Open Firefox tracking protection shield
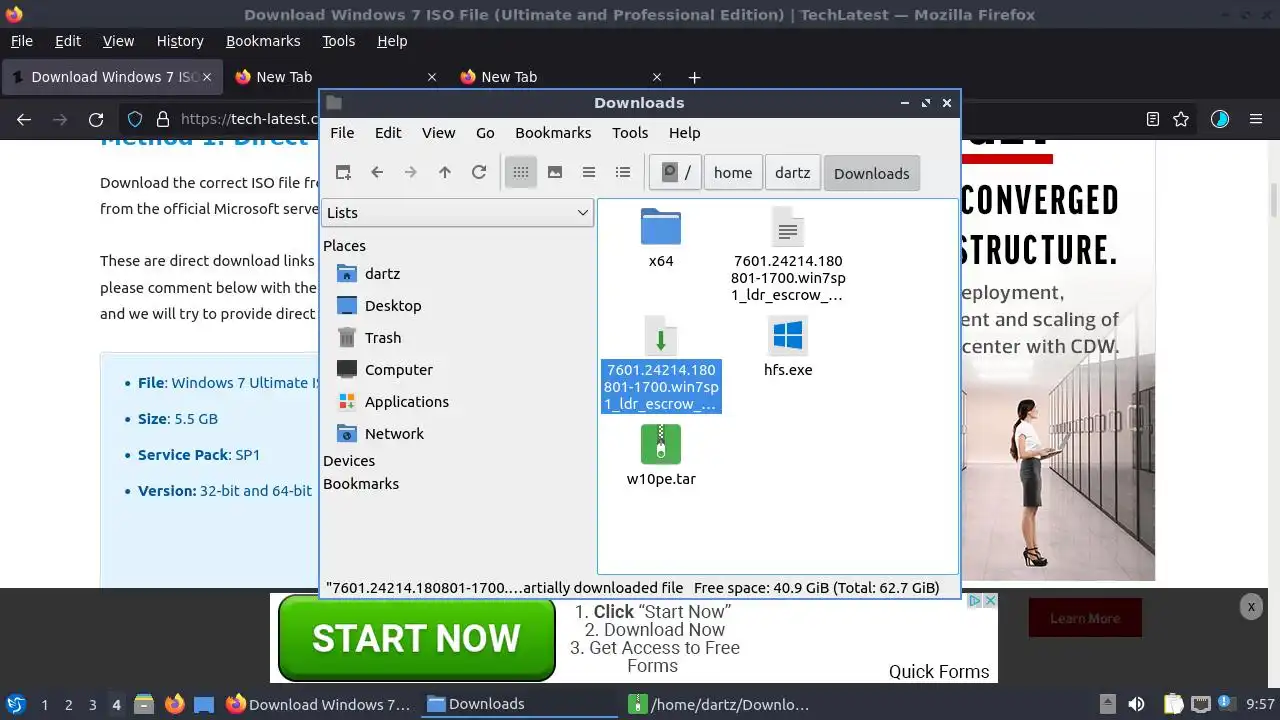This screenshot has width=1280, height=720. pos(135,119)
